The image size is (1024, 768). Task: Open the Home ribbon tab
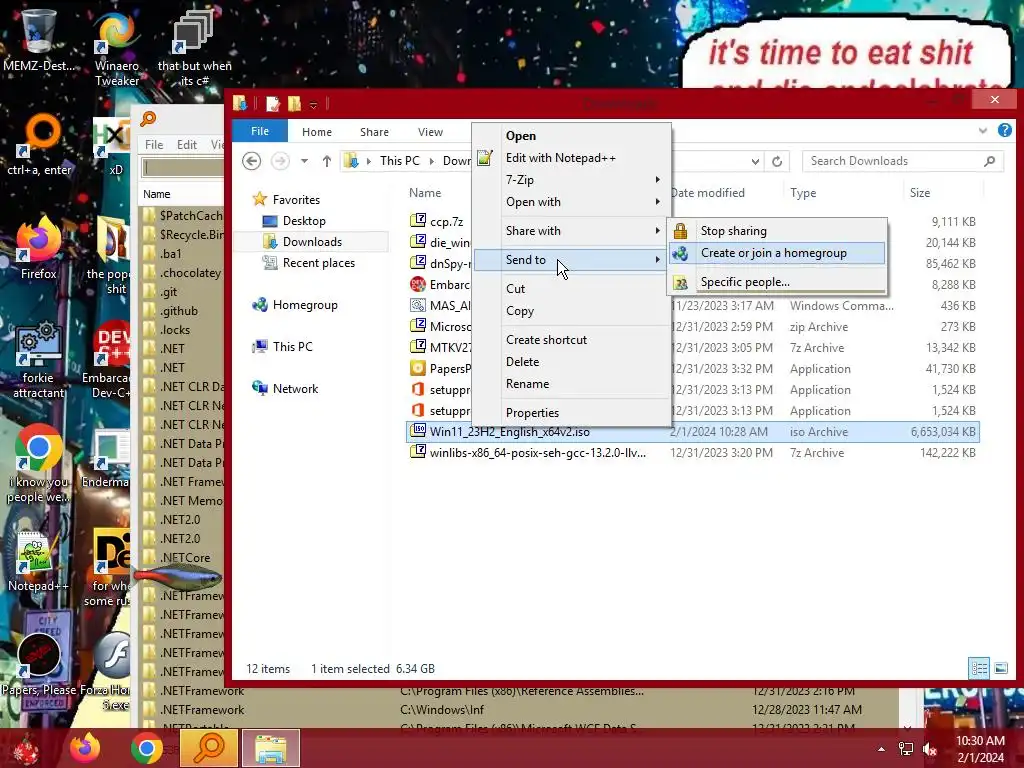317,132
